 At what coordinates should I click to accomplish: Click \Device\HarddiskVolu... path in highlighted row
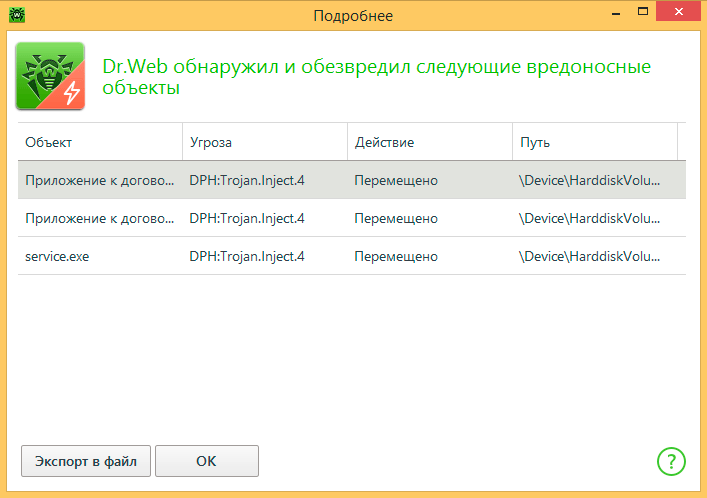589,180
